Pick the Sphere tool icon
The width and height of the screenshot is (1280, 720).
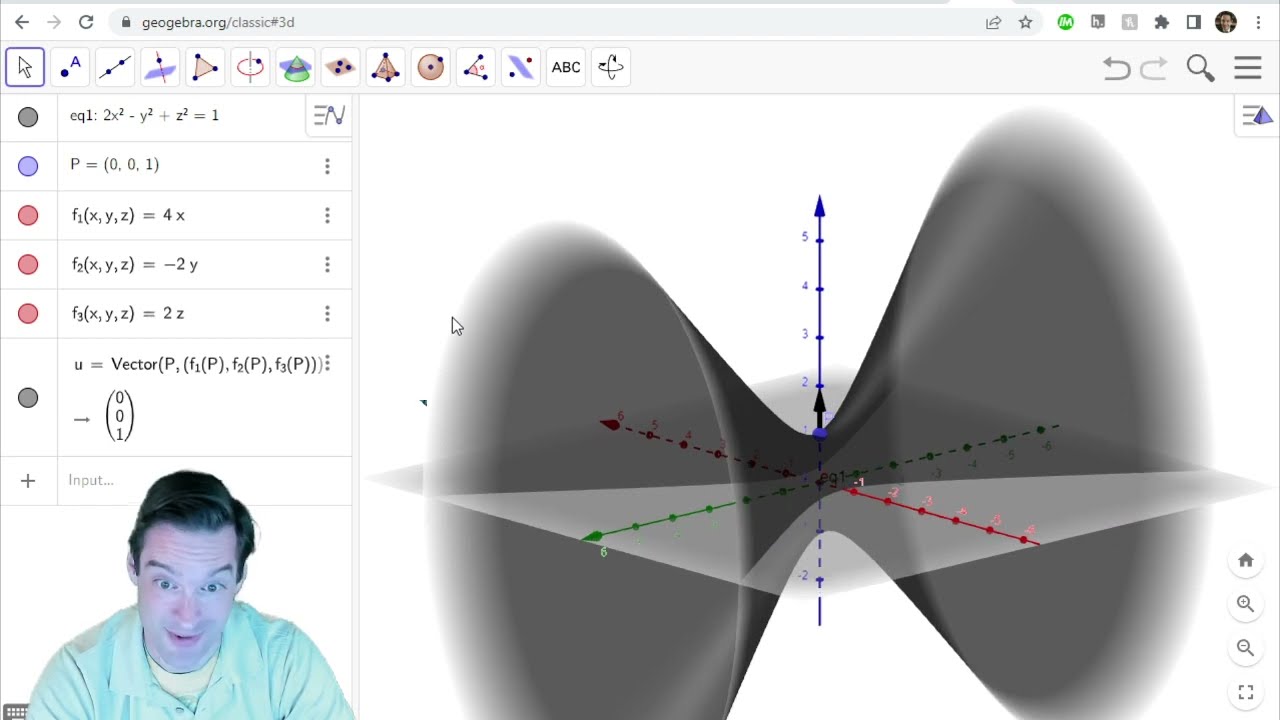pyautogui.click(x=430, y=67)
